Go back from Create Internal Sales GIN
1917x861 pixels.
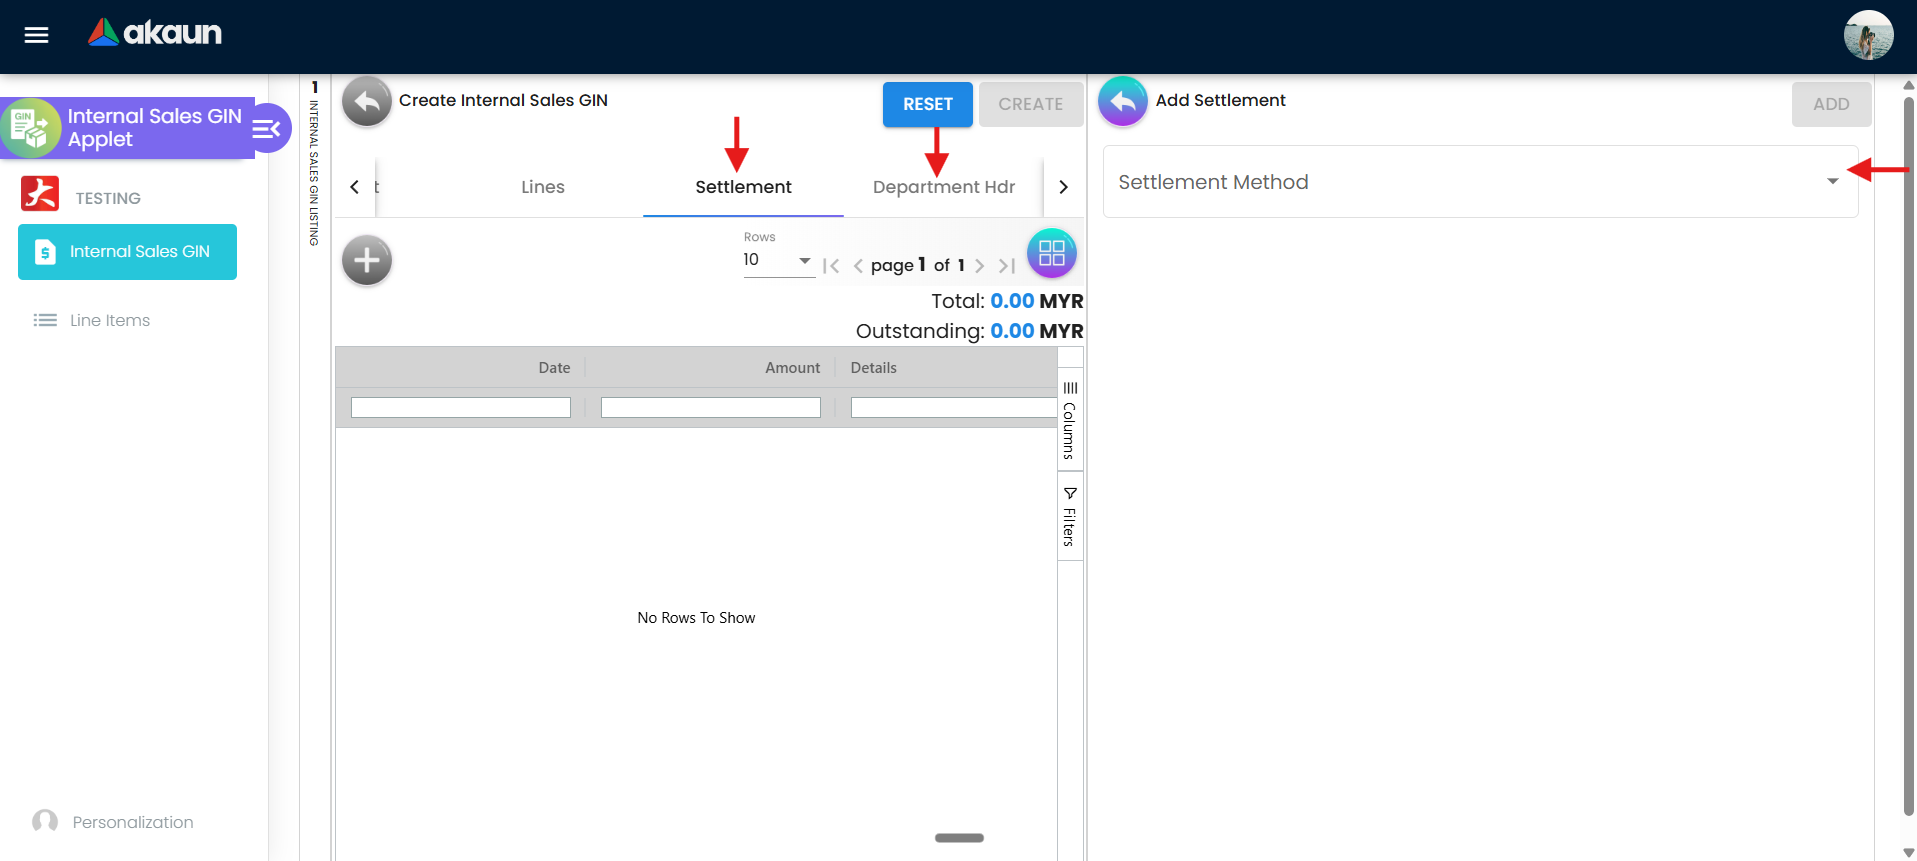click(366, 102)
